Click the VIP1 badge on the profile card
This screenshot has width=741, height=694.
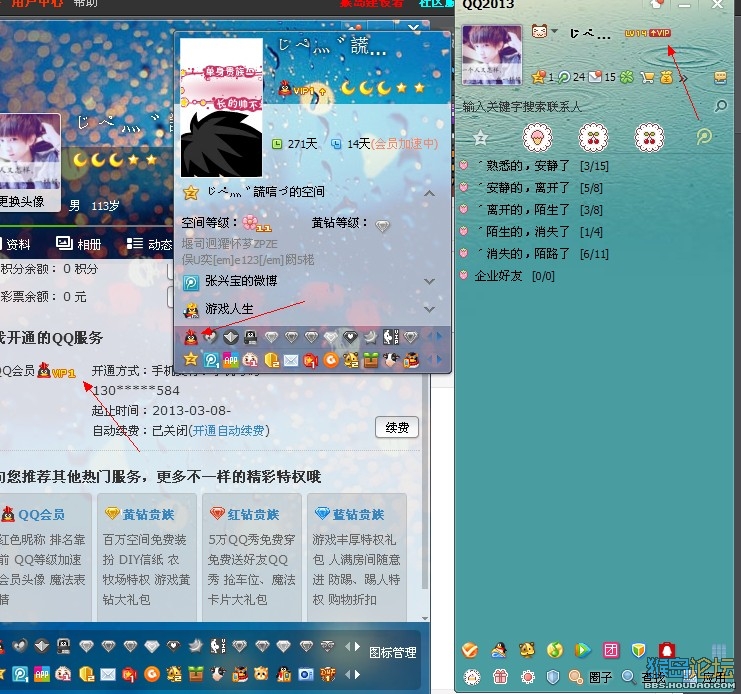[302, 89]
